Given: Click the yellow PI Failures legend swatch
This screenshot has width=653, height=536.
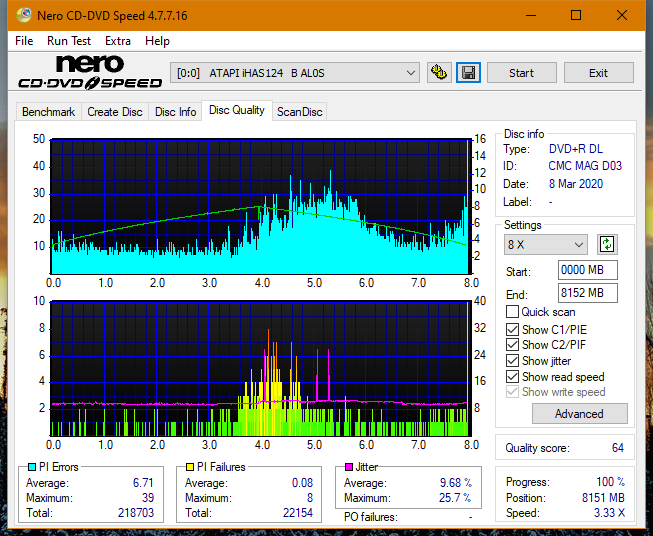Looking at the screenshot, I should [x=190, y=467].
